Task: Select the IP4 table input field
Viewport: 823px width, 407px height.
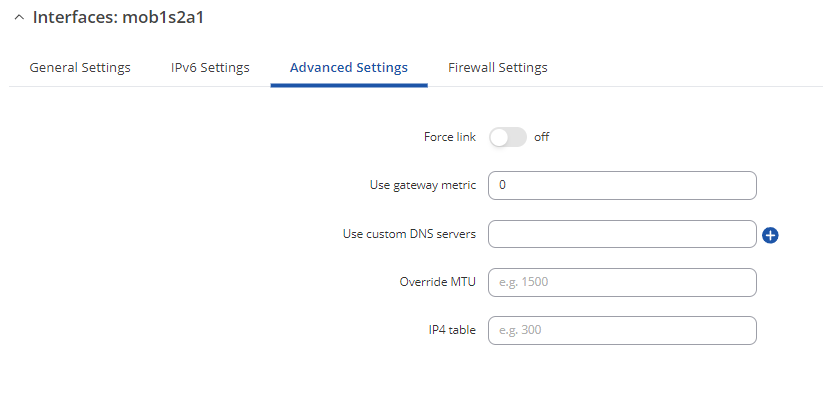Action: coord(622,330)
